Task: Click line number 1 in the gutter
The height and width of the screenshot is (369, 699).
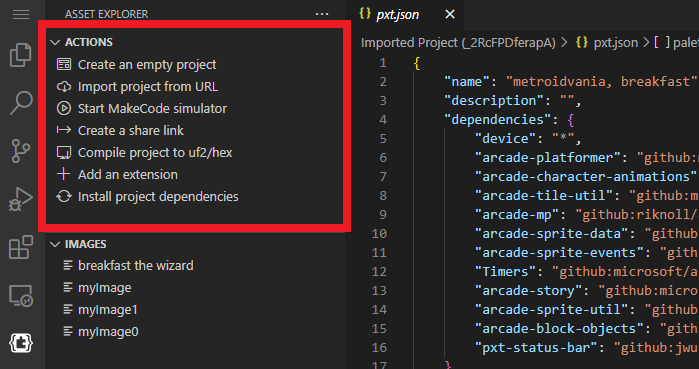Action: (x=383, y=63)
